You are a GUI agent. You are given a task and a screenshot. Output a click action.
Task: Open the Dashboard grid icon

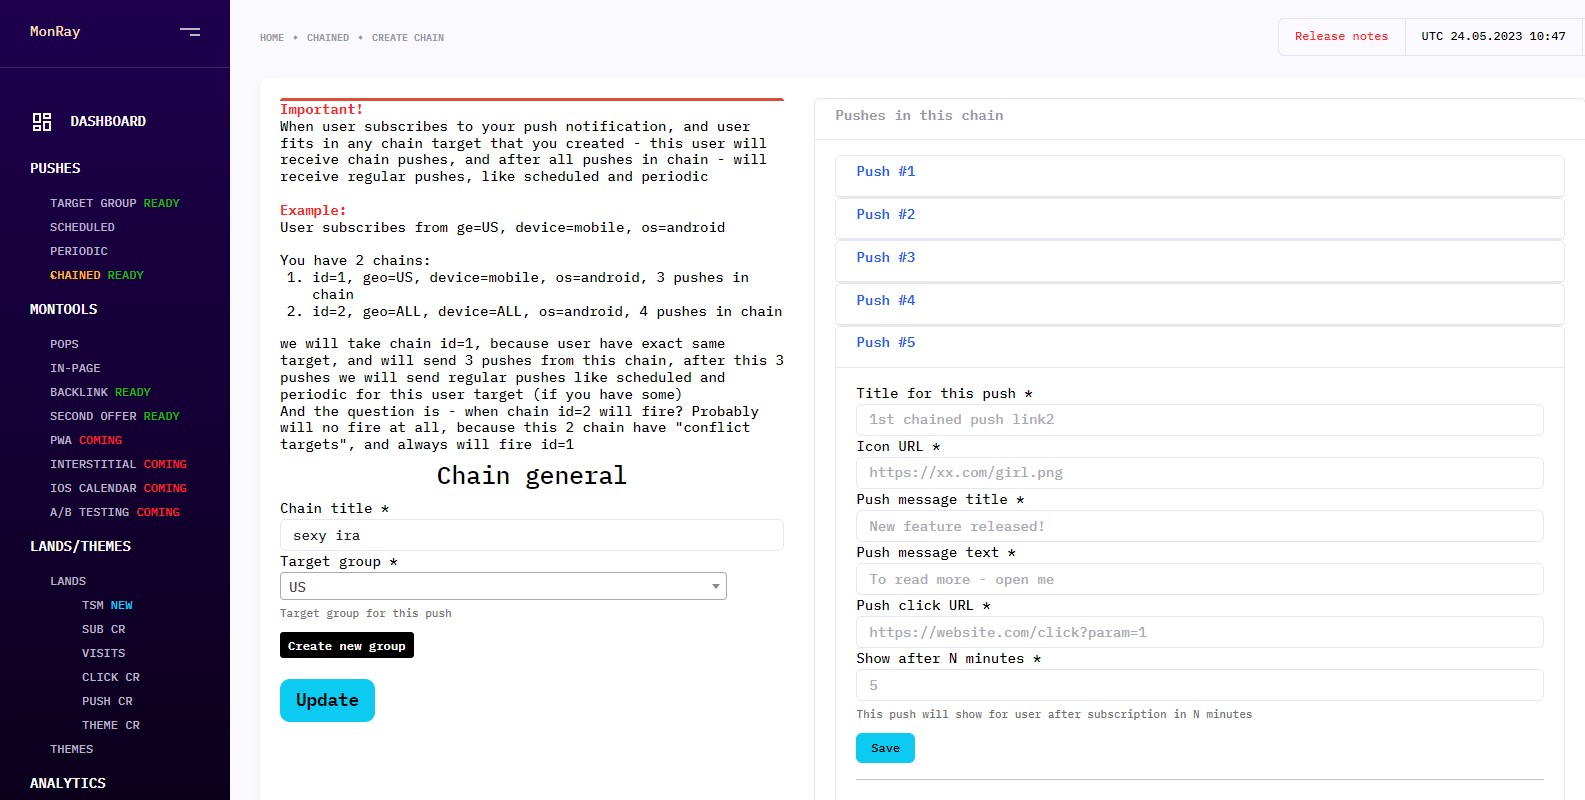point(42,122)
